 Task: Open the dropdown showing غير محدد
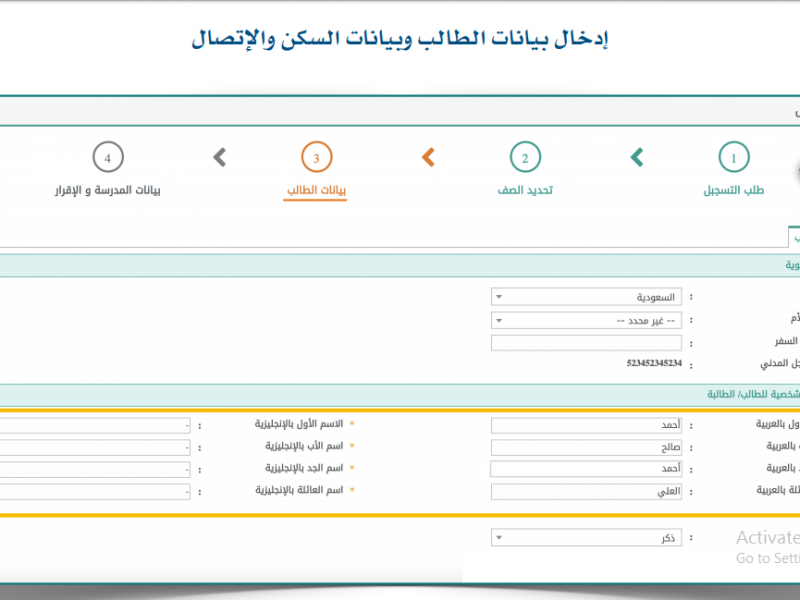(x=586, y=320)
